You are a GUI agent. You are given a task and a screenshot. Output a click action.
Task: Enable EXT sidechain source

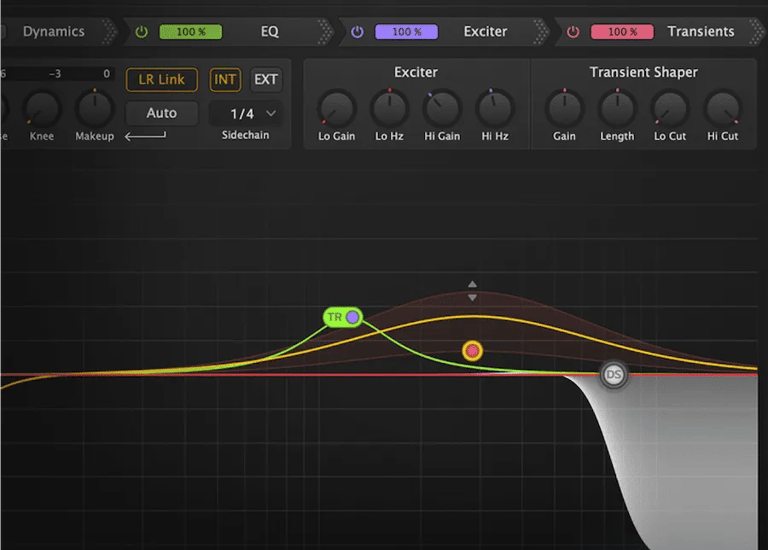[x=266, y=79]
